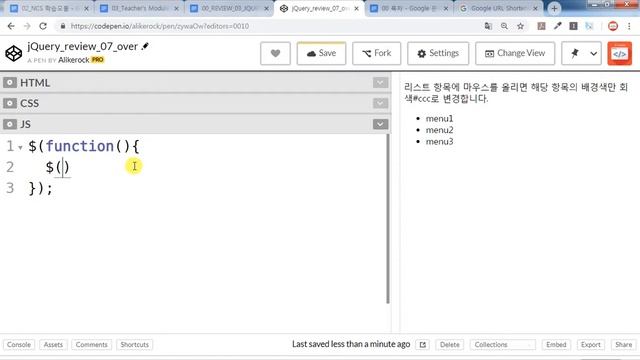Love this pen with heart button
The image size is (640, 360).
tap(276, 53)
